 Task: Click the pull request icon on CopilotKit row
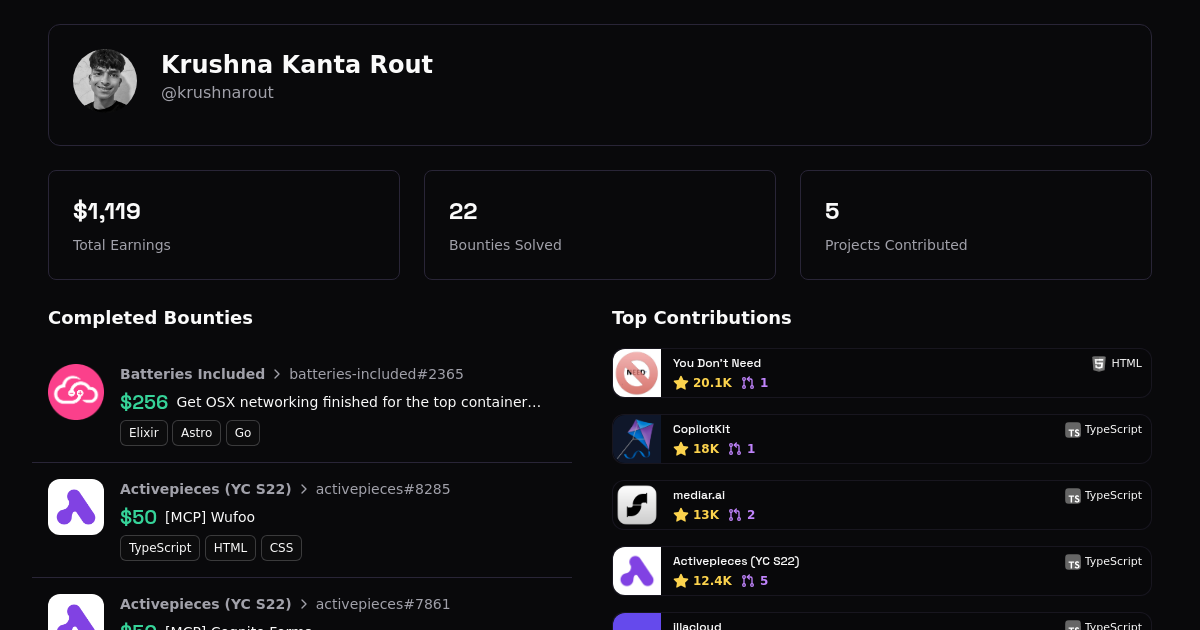click(x=735, y=449)
